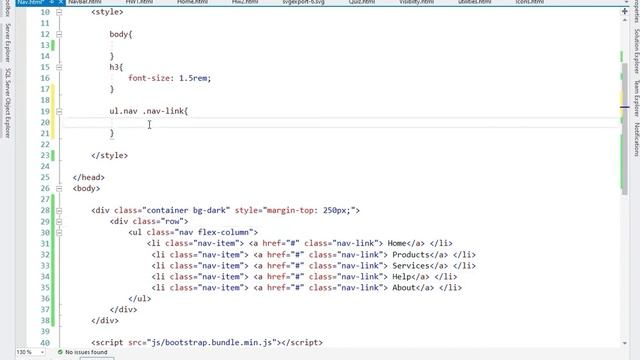640x360 pixels.
Task: Click the div class="row" line
Action: [149, 222]
